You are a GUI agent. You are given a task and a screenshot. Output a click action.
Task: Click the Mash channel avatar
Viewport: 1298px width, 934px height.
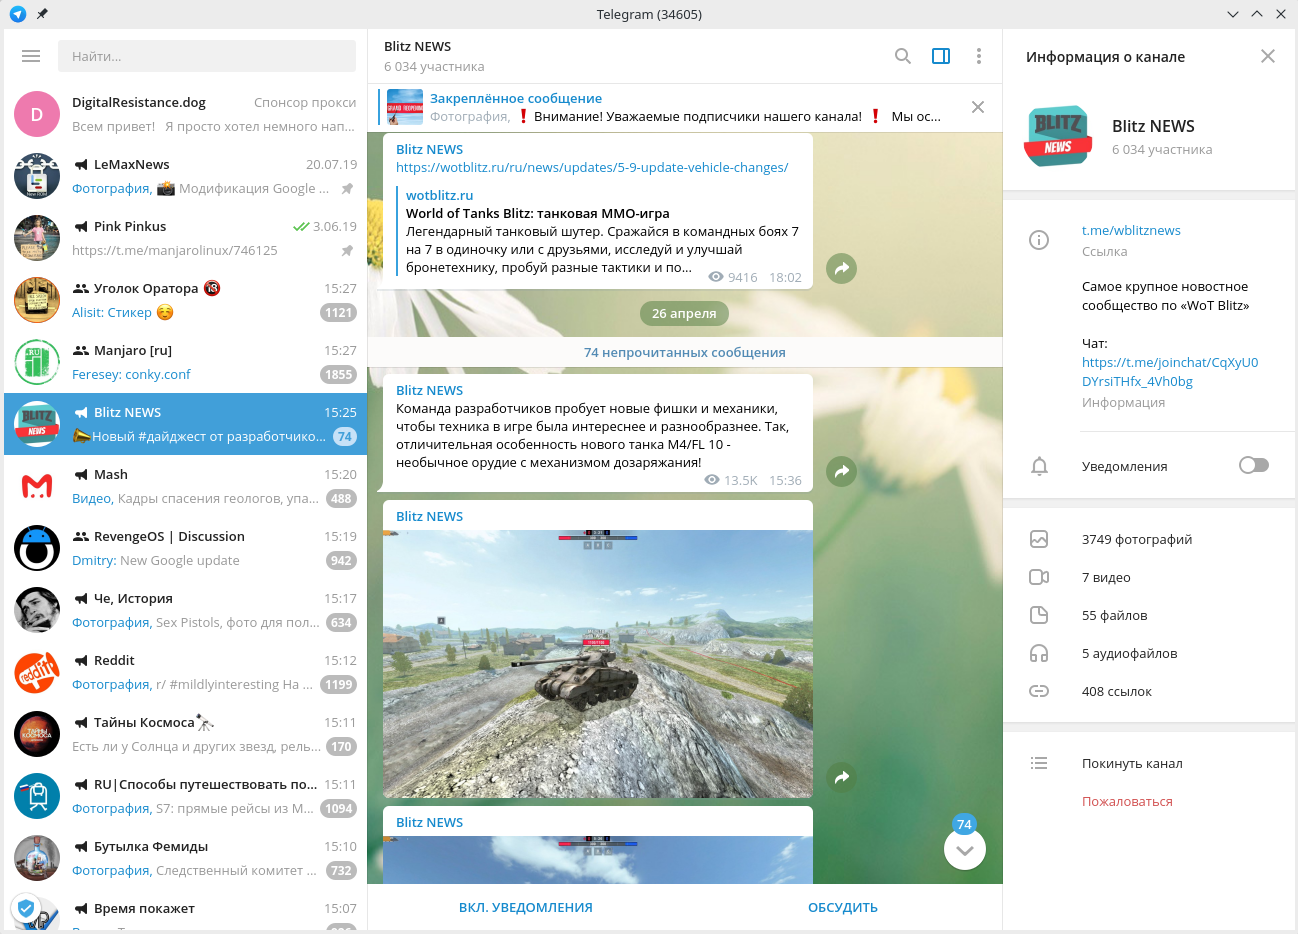pos(37,486)
